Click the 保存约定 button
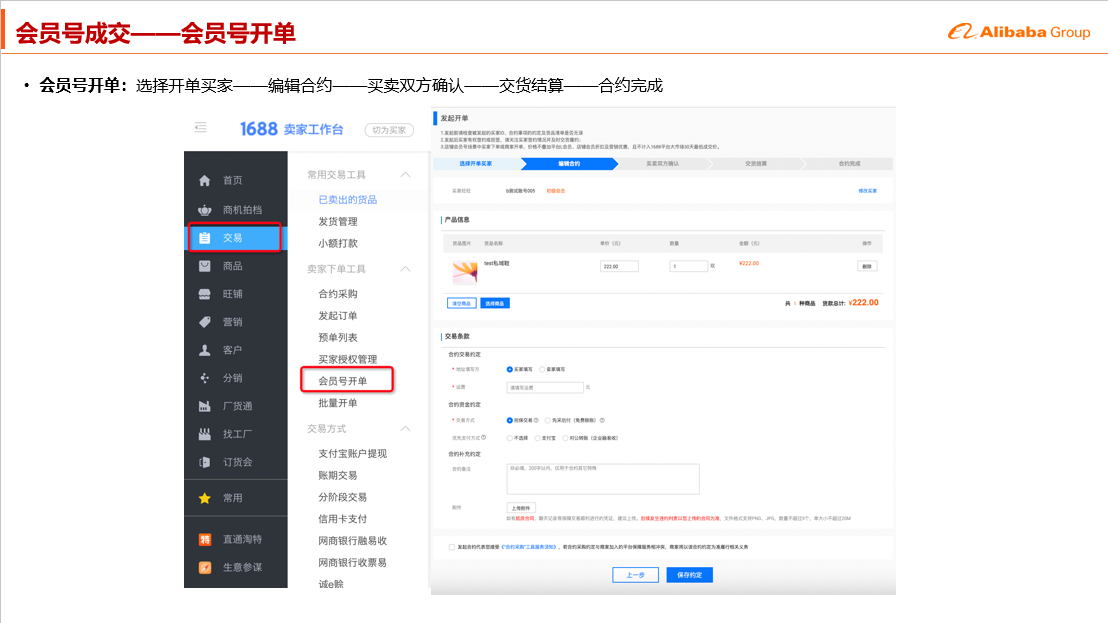This screenshot has width=1108, height=623. [x=690, y=575]
